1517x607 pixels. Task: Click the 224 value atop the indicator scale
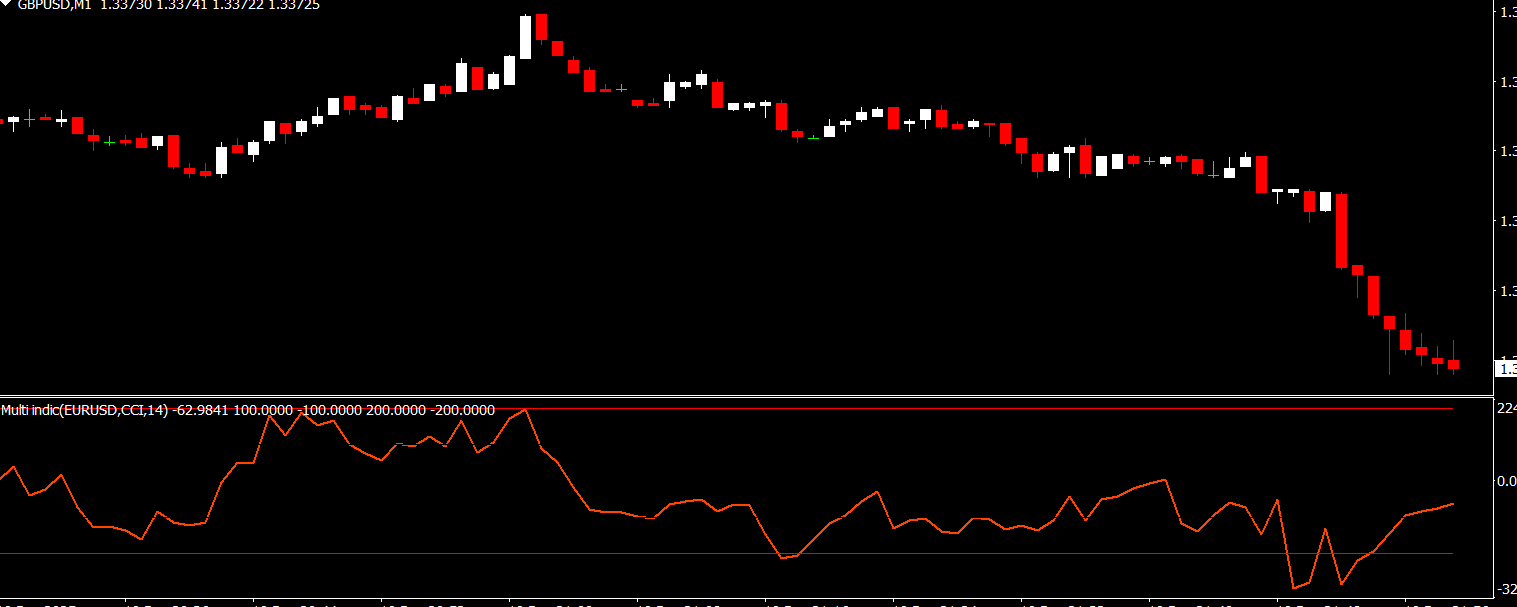coord(1505,408)
